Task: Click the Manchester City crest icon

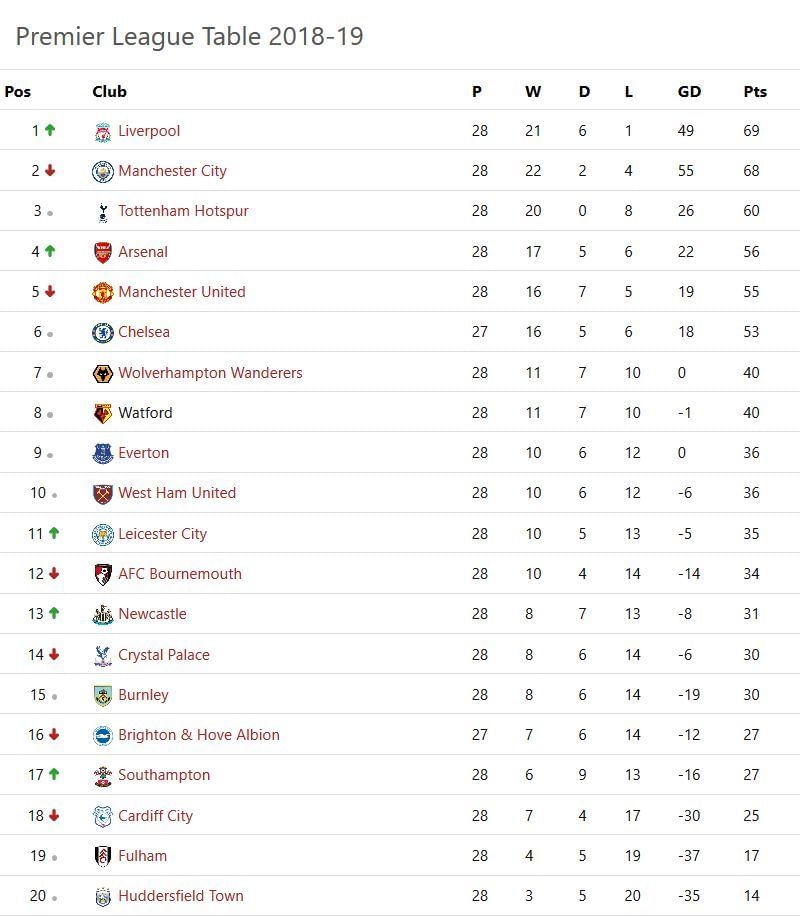Action: tap(103, 172)
